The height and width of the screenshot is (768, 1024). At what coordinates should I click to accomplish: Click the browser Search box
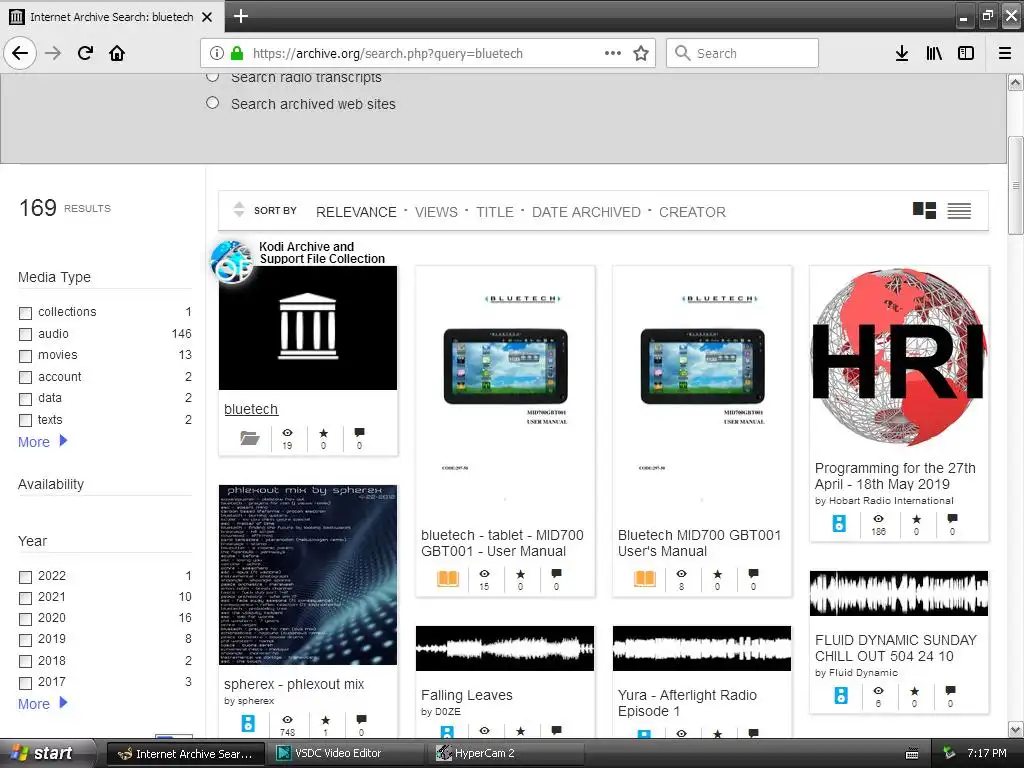742,53
